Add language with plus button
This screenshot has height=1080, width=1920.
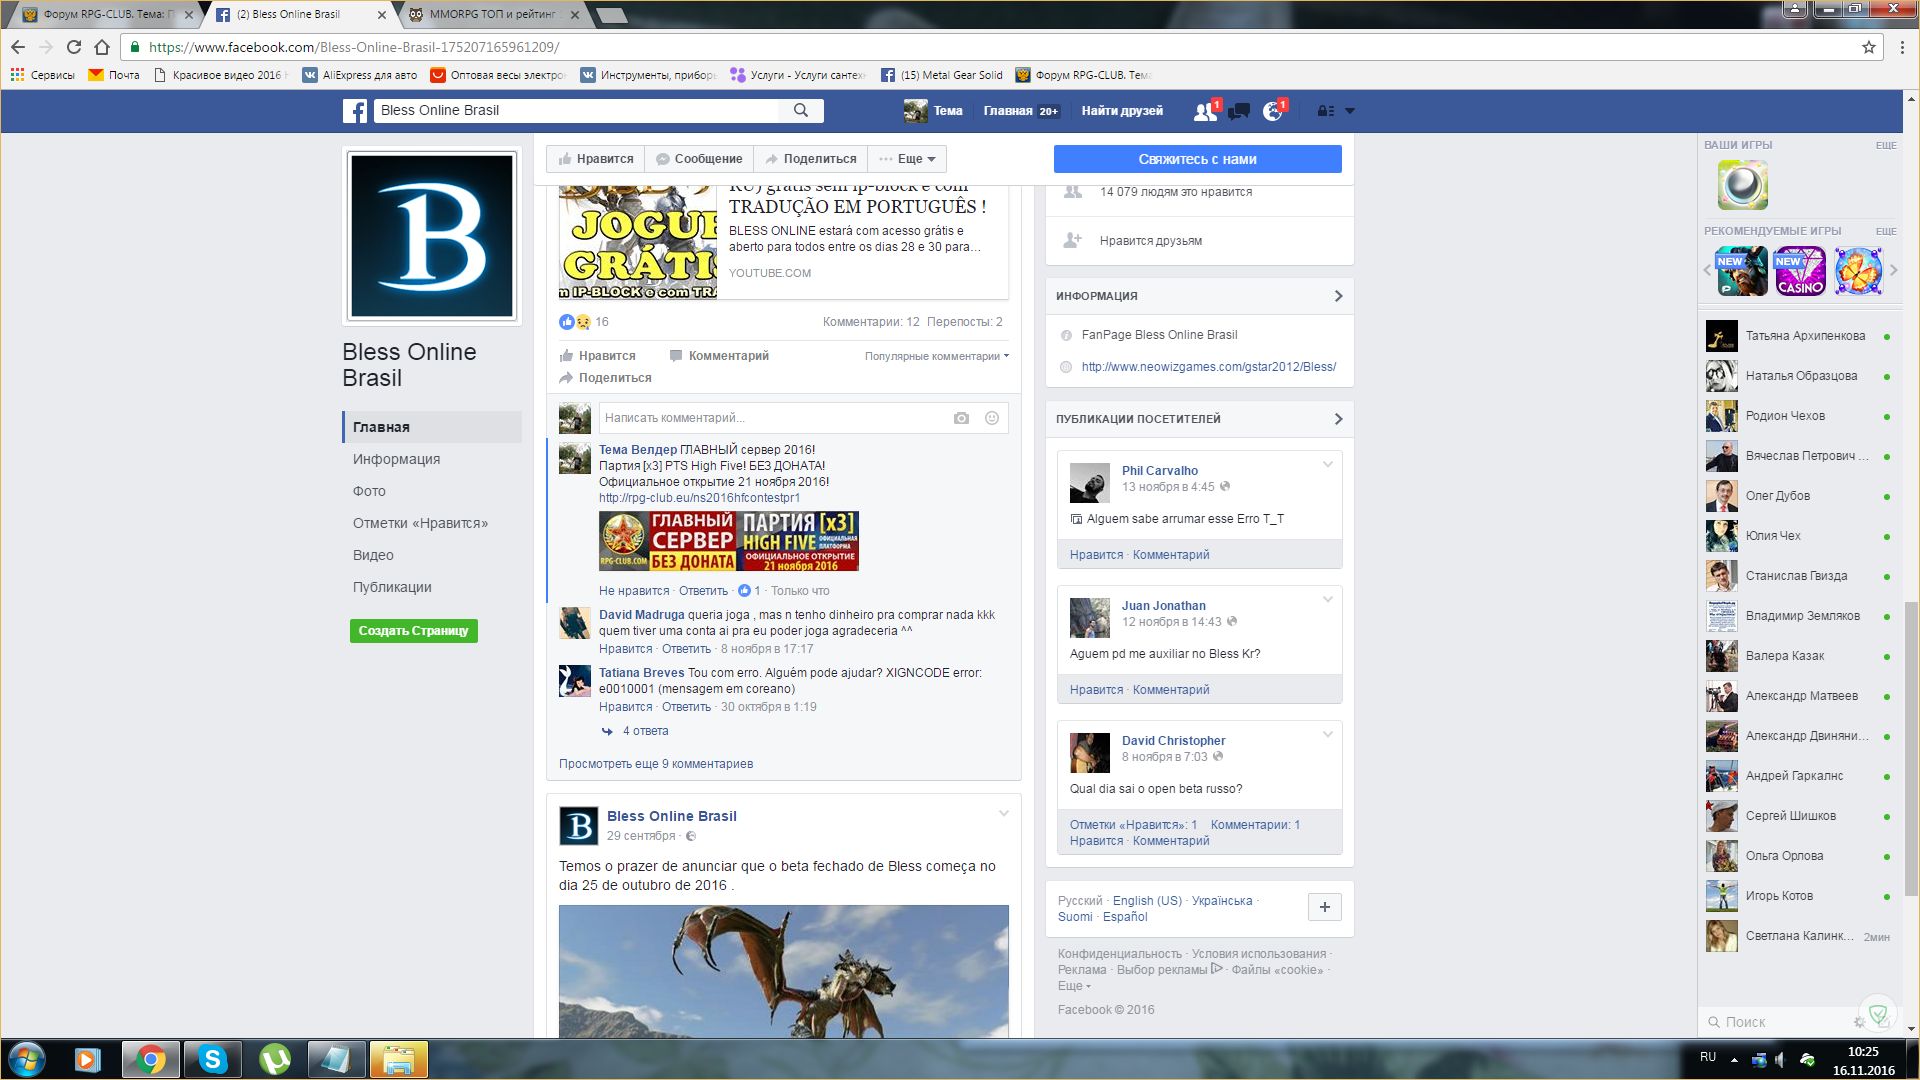[1325, 907]
